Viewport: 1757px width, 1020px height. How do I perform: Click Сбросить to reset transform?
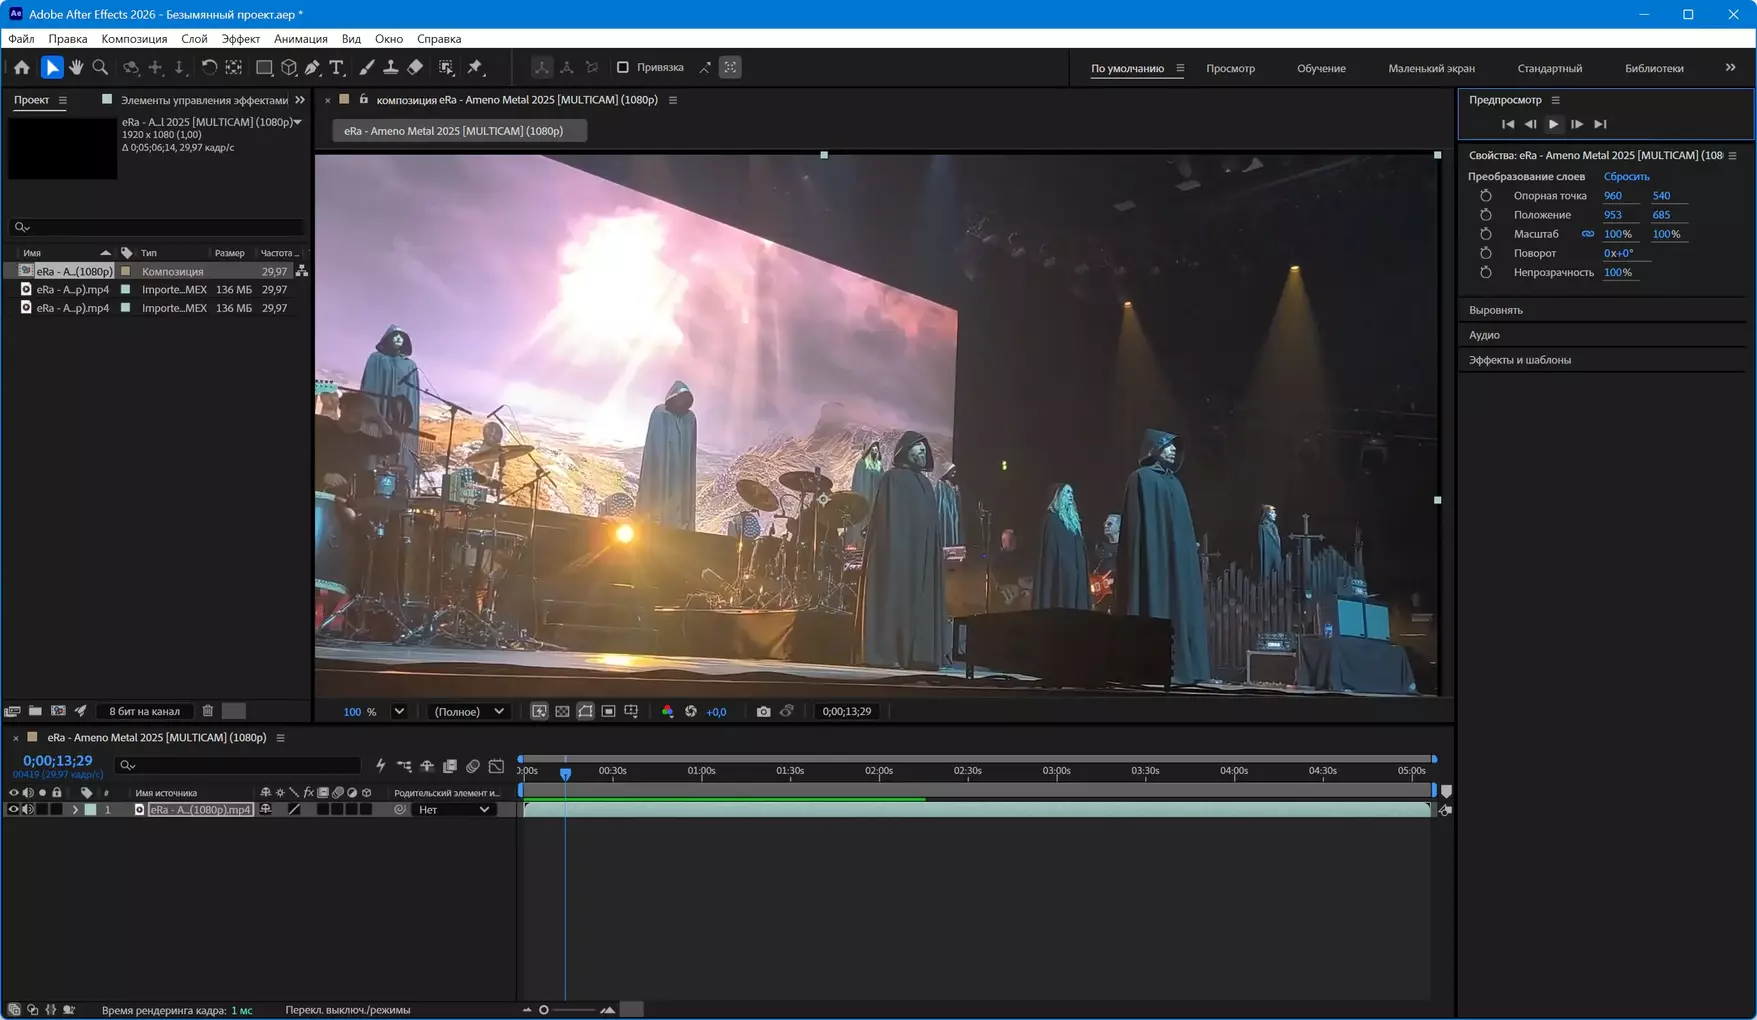click(x=1626, y=176)
